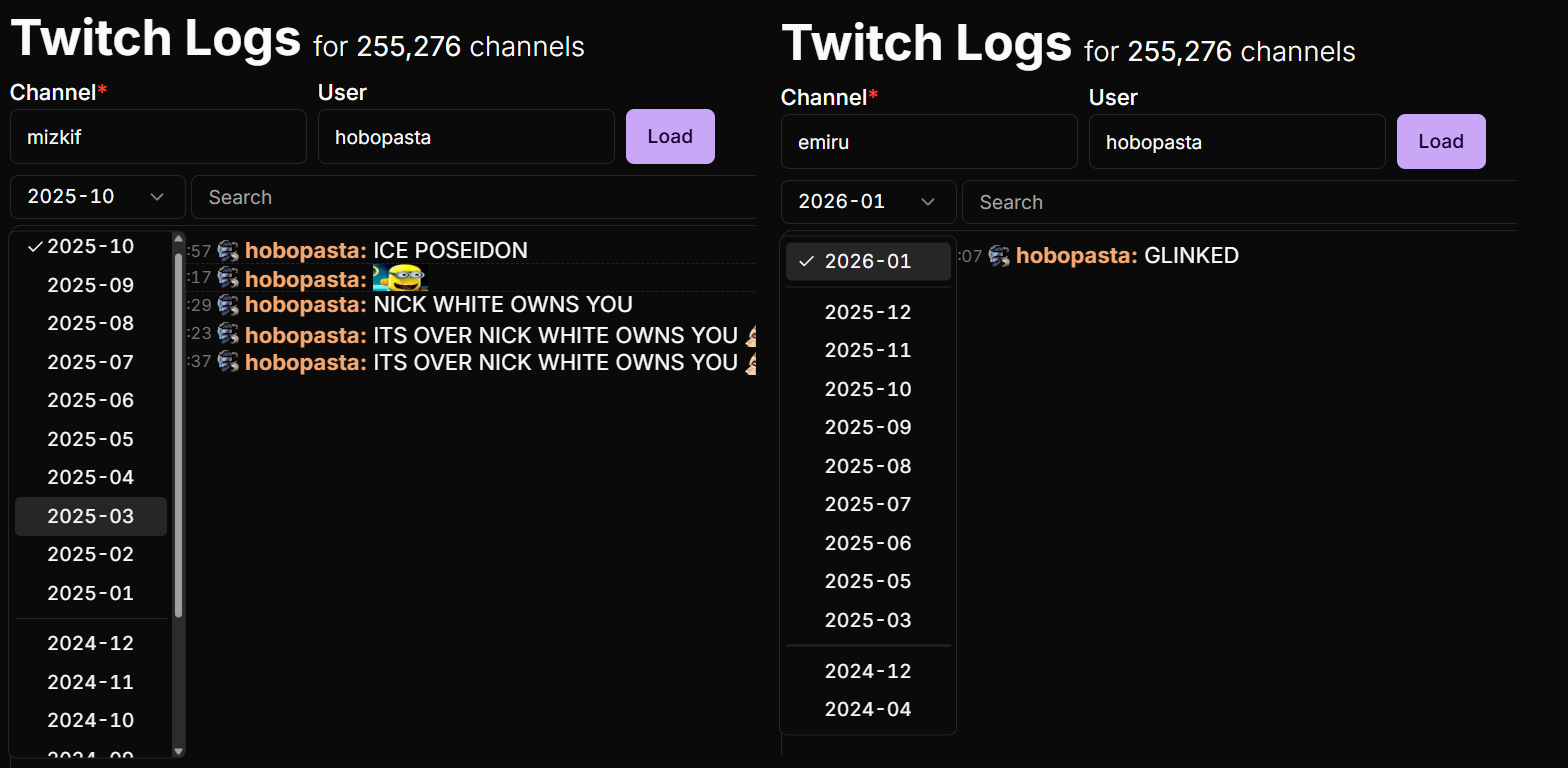Focus the User field in the mizkif panel
The image size is (1568, 768).
[466, 136]
